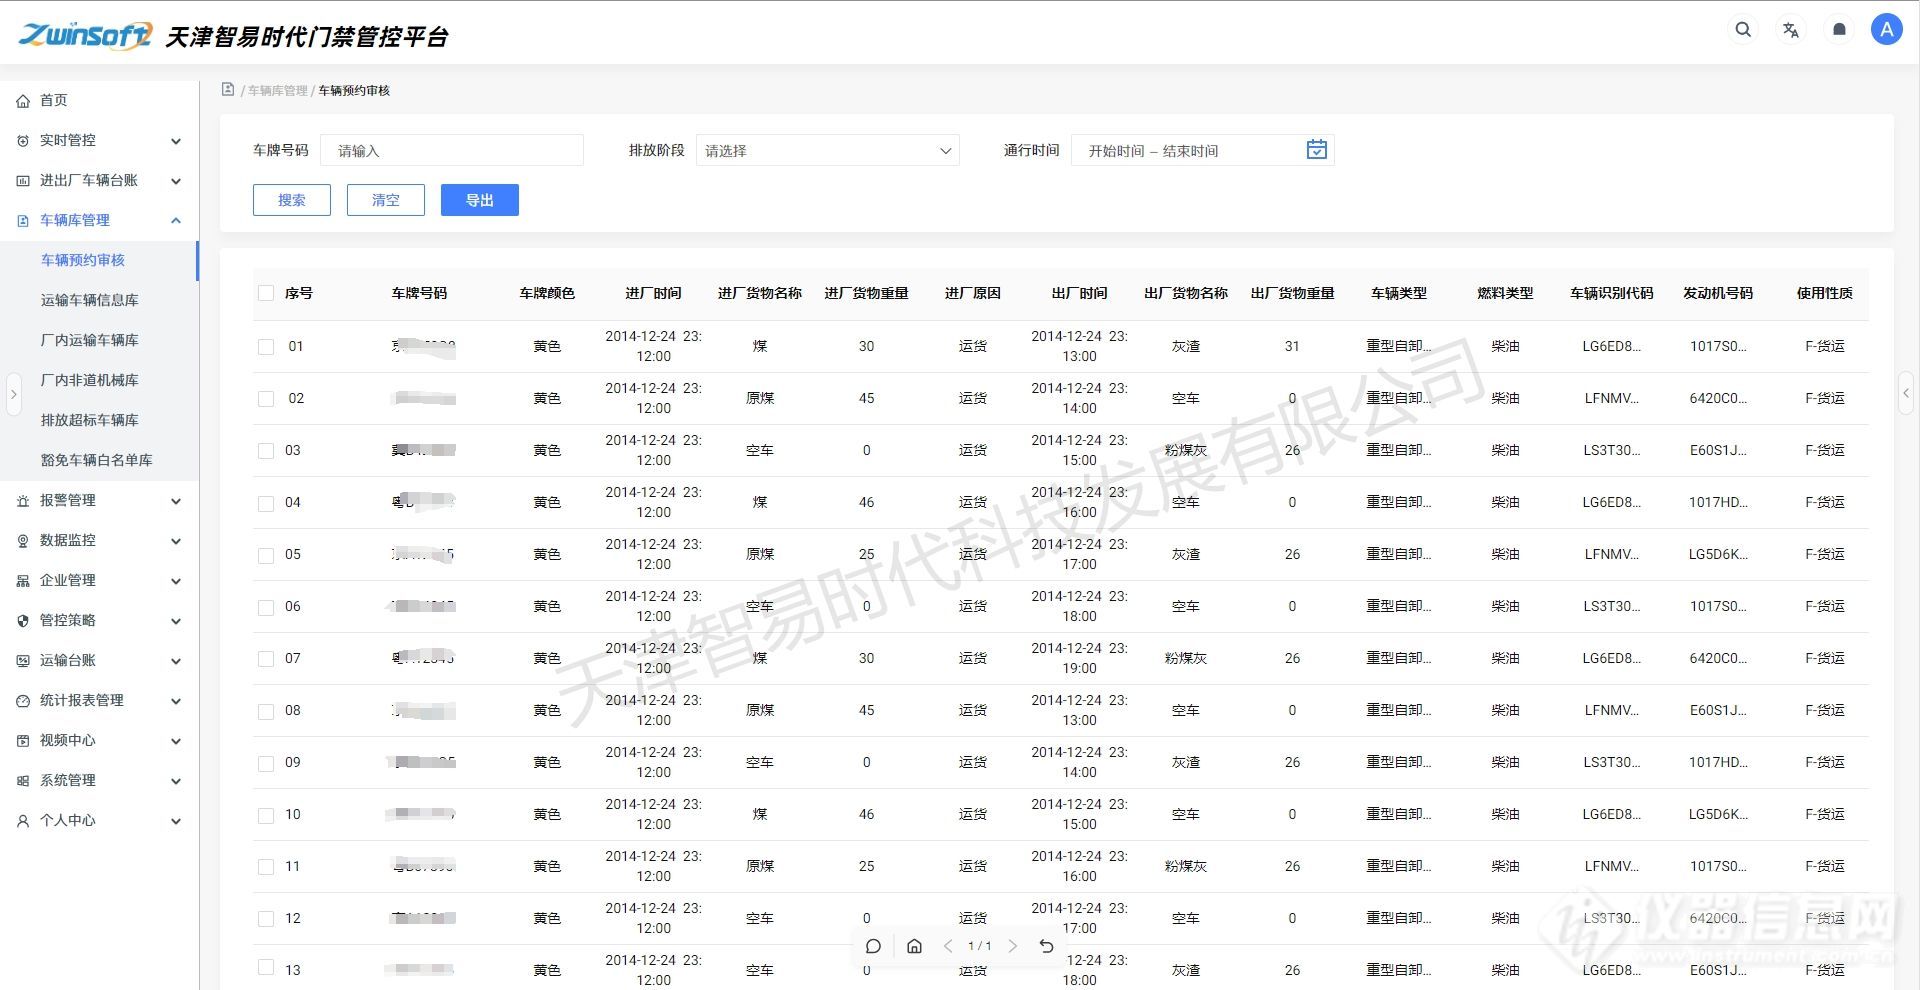Open the language translation icon
The width and height of the screenshot is (1920, 990).
[1791, 30]
